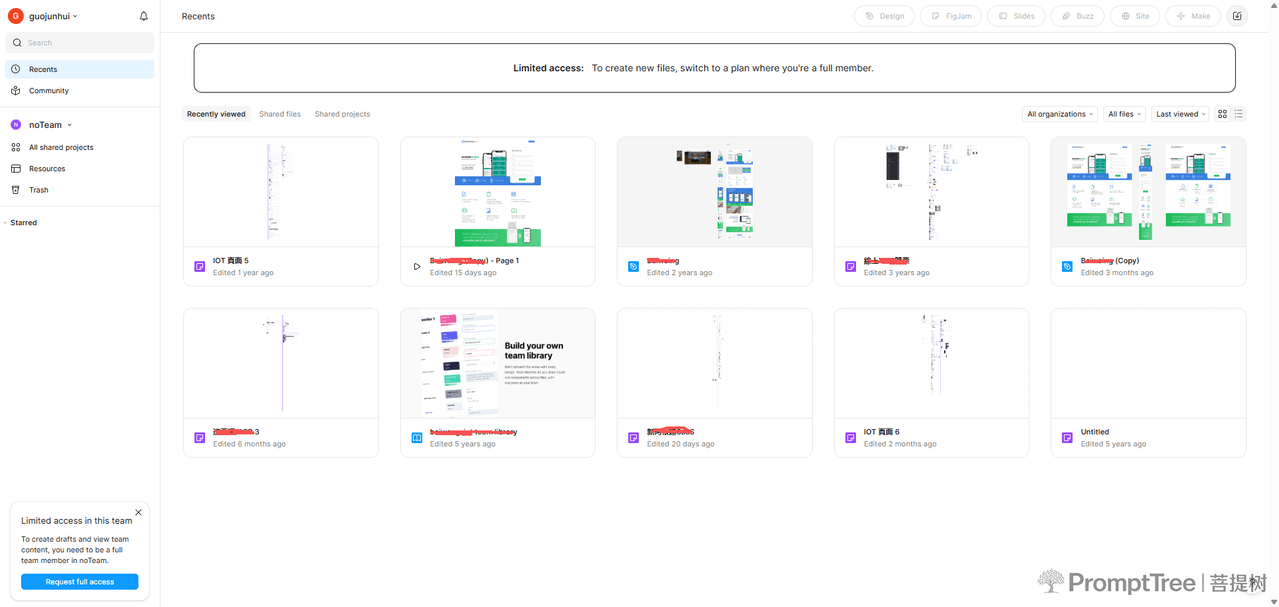Expand the All organizations dropdown

(1059, 114)
